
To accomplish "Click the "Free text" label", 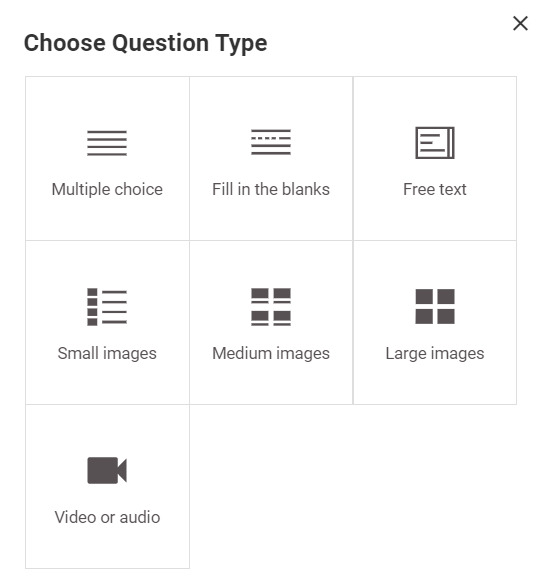I will pos(435,189).
